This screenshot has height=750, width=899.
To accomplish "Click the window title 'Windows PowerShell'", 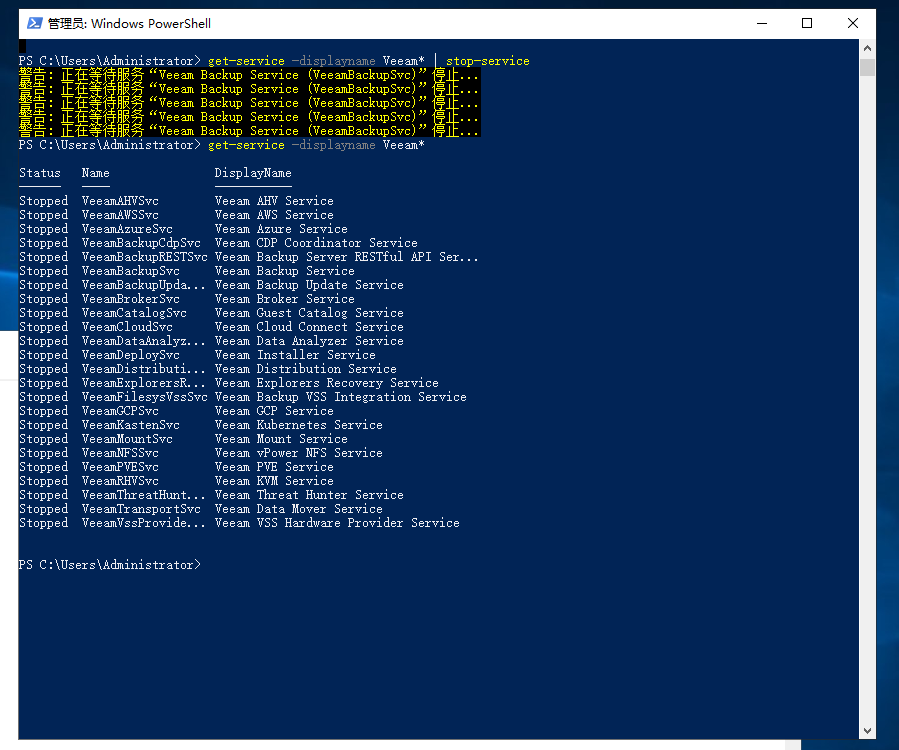I will point(151,24).
